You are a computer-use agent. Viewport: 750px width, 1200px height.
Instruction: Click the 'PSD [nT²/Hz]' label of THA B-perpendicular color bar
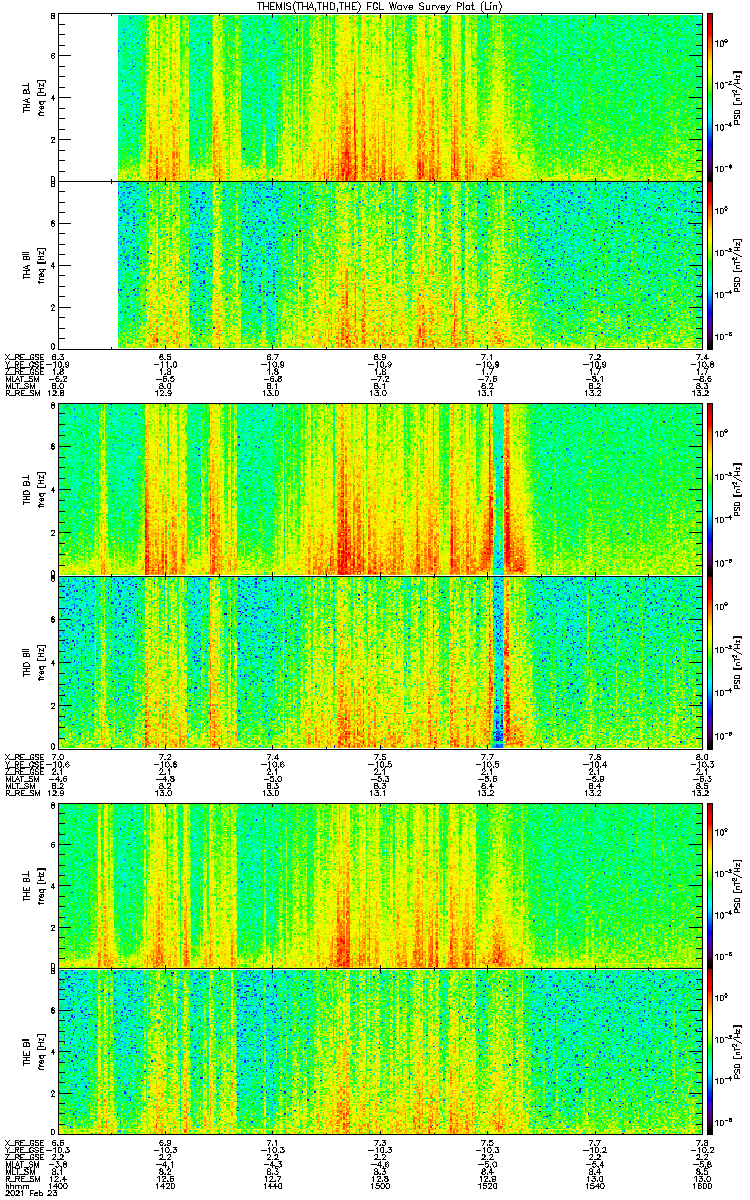point(736,98)
